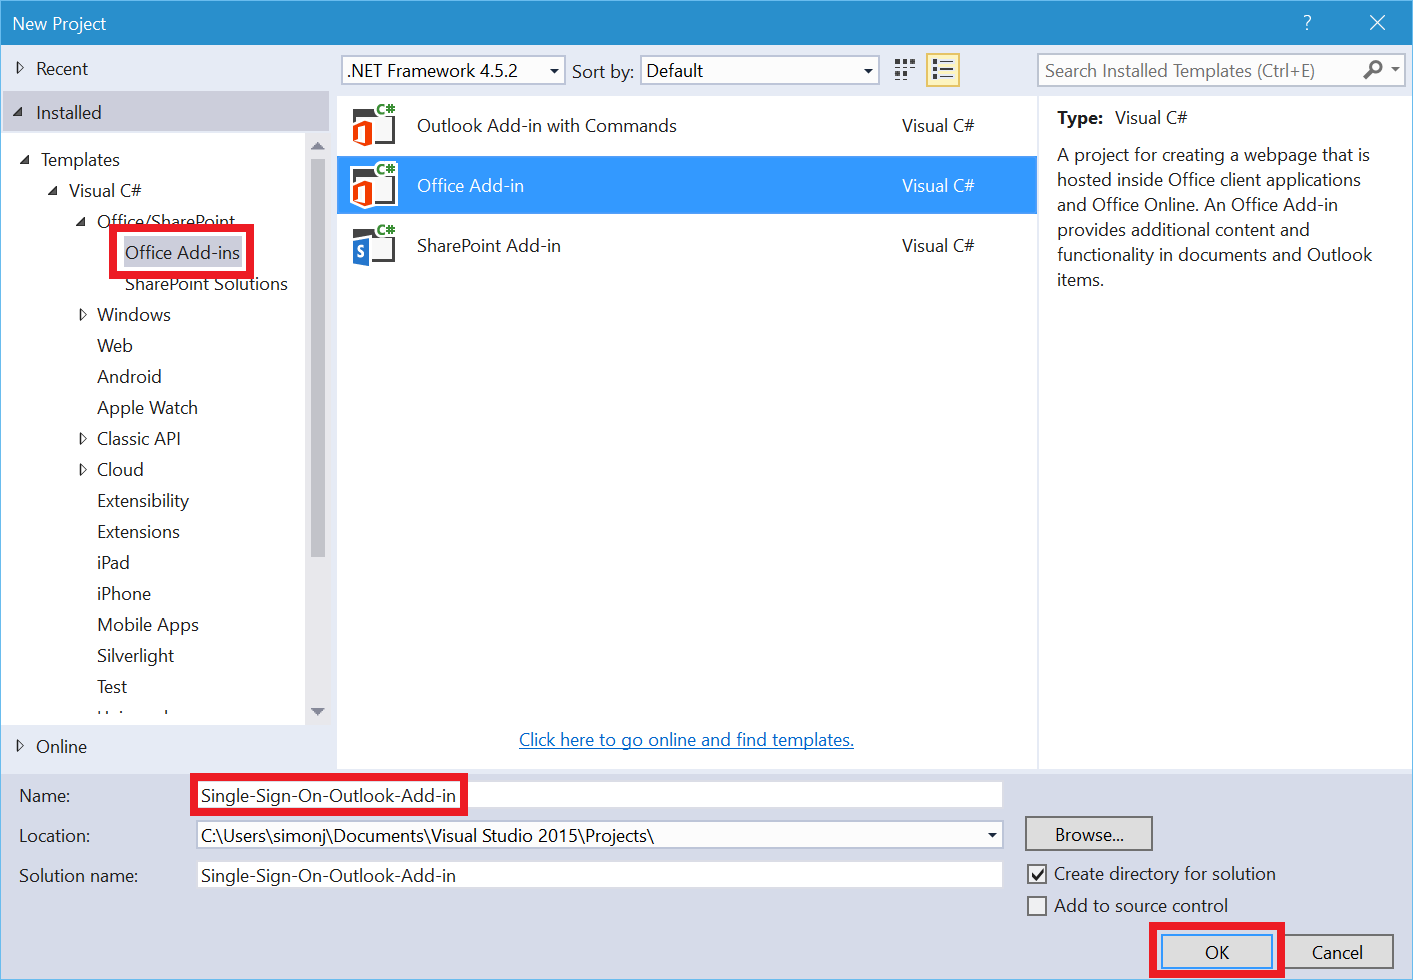
Task: Click the SharePoint Add-in template icon
Action: [374, 246]
